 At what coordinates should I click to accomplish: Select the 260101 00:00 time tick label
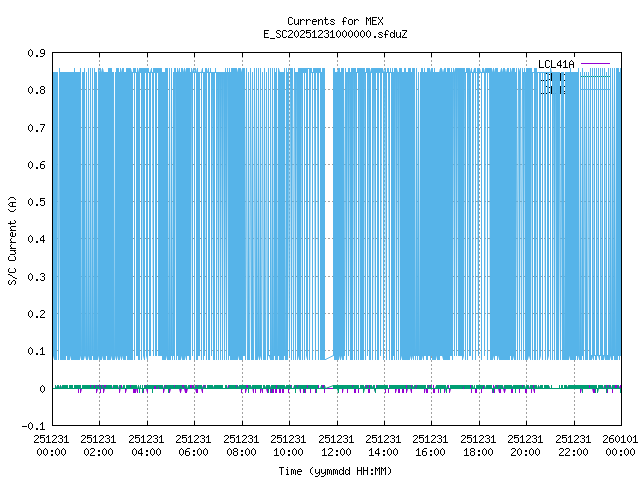[x=620, y=445]
